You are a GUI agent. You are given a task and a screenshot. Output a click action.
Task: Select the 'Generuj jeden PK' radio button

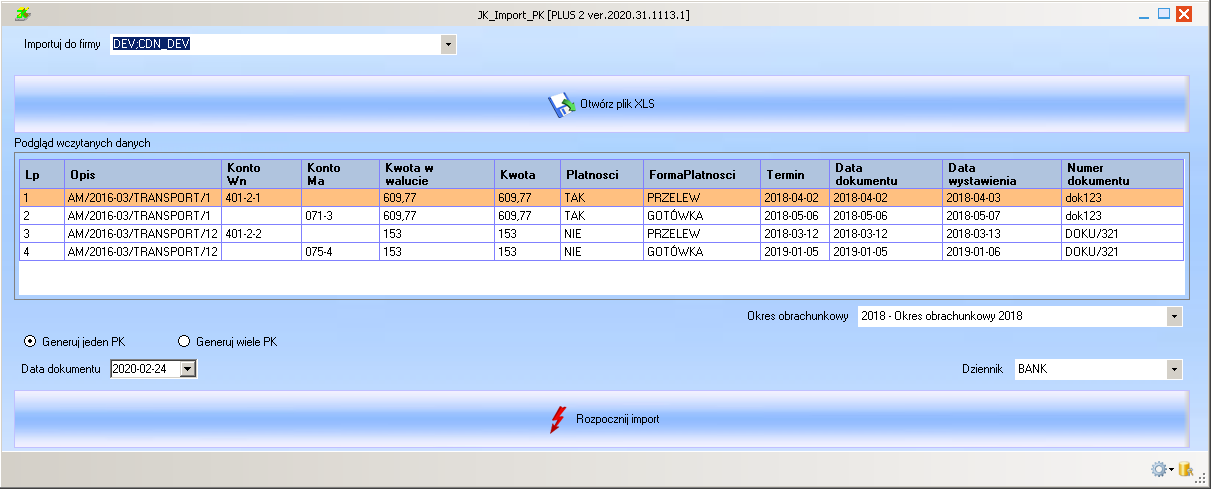pyautogui.click(x=30, y=342)
